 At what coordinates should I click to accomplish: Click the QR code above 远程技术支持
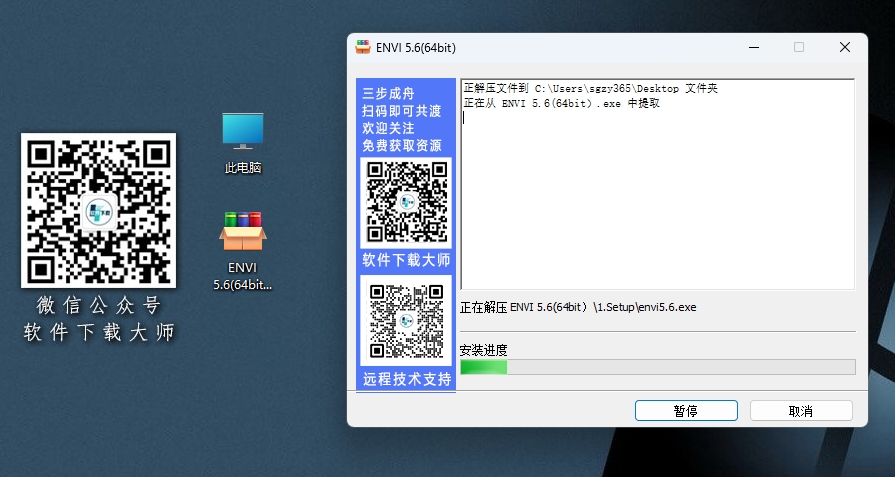406,321
